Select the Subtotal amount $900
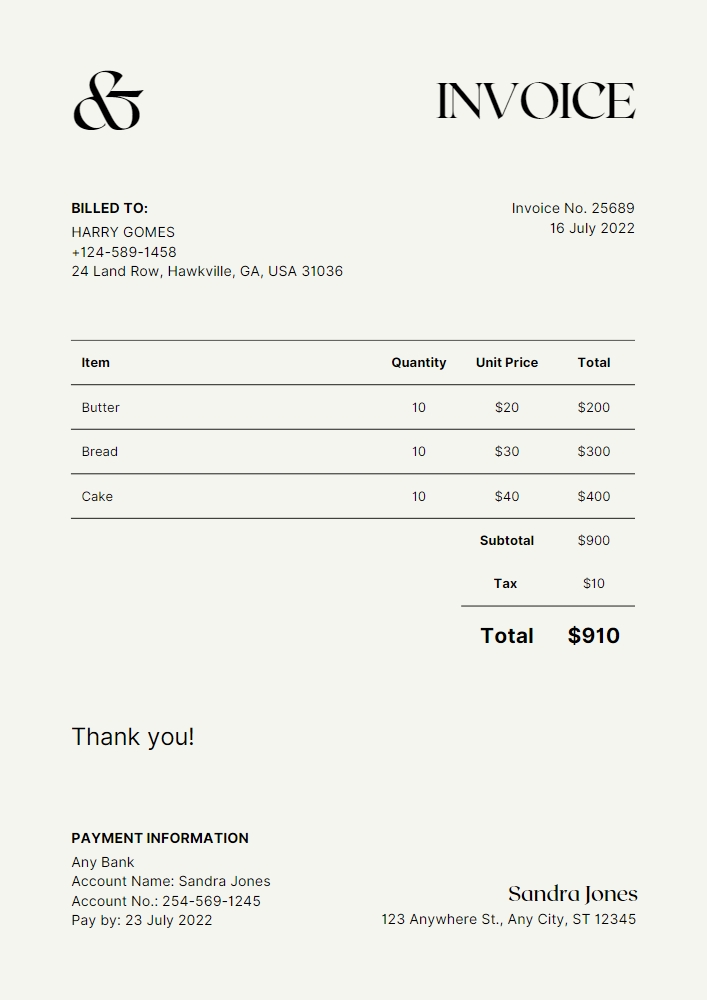Viewport: 707px width, 1000px height. click(594, 541)
